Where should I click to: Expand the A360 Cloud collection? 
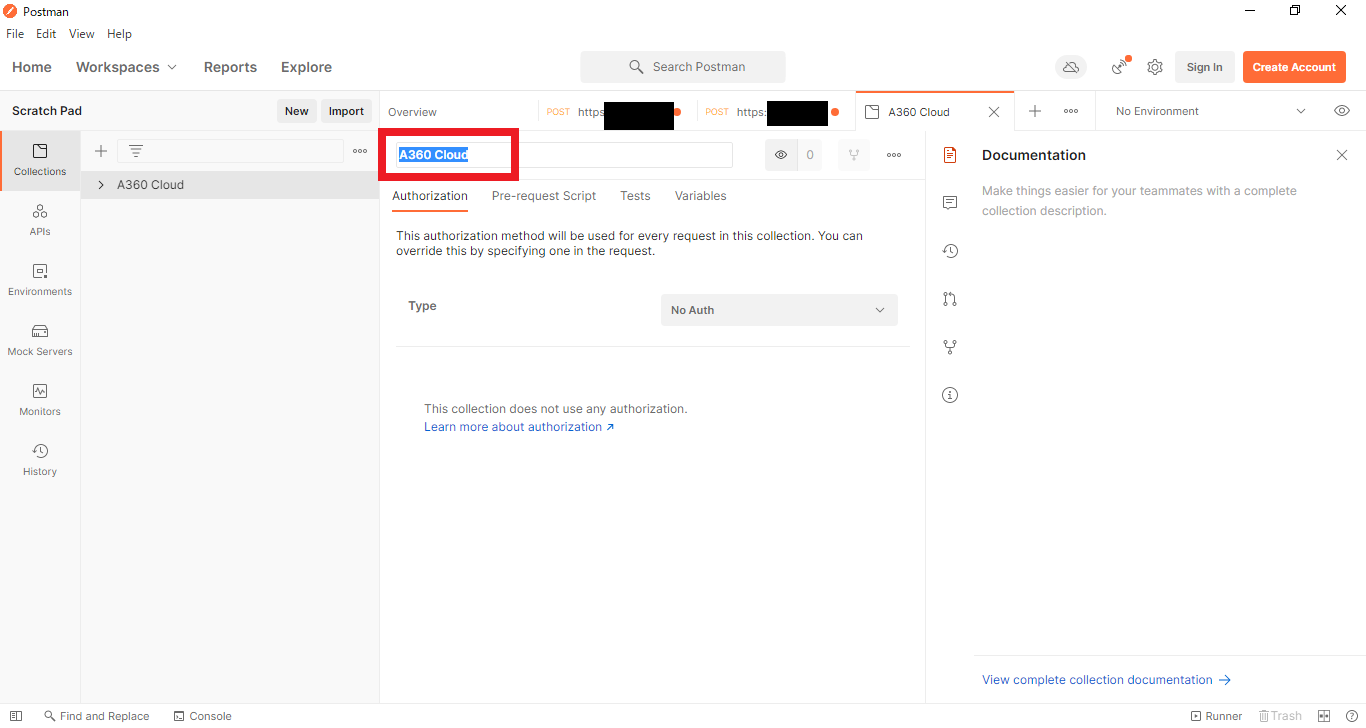pos(101,185)
